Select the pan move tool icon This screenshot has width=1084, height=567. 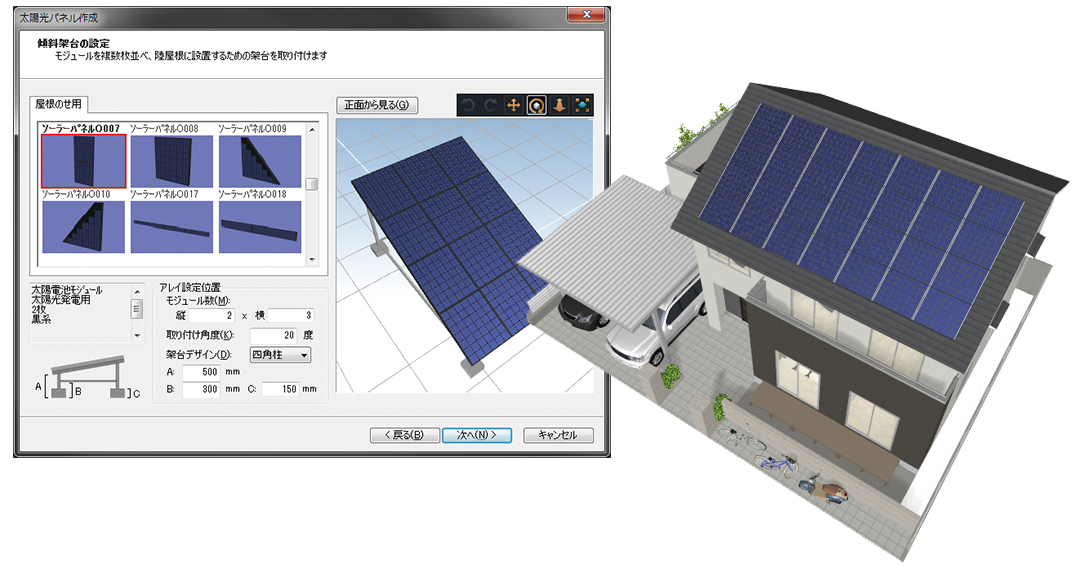click(x=514, y=105)
